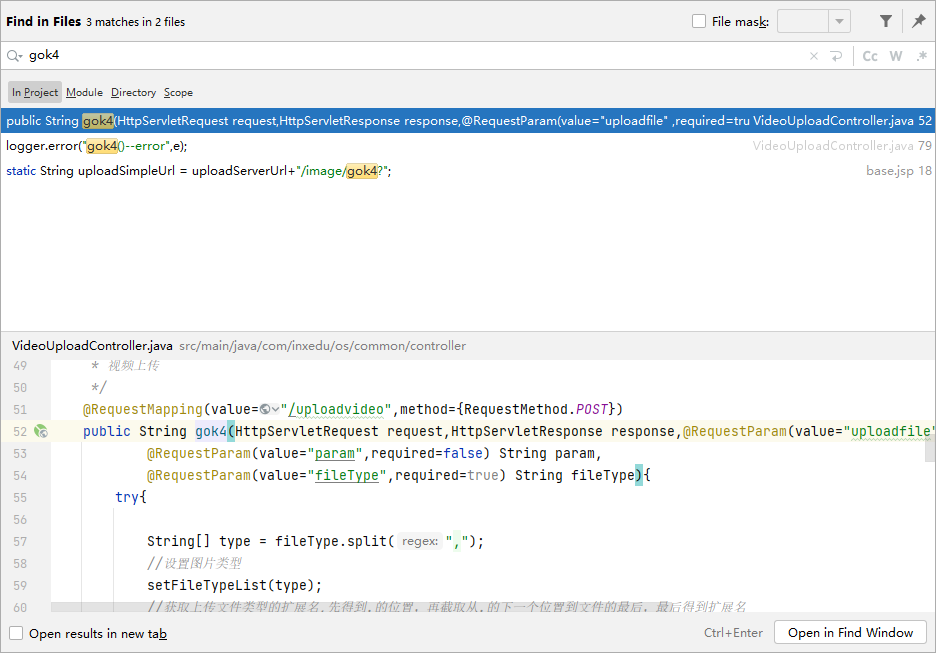This screenshot has height=653, width=936.
Task: Click line number 60 in the gutter
Action: click(x=20, y=607)
